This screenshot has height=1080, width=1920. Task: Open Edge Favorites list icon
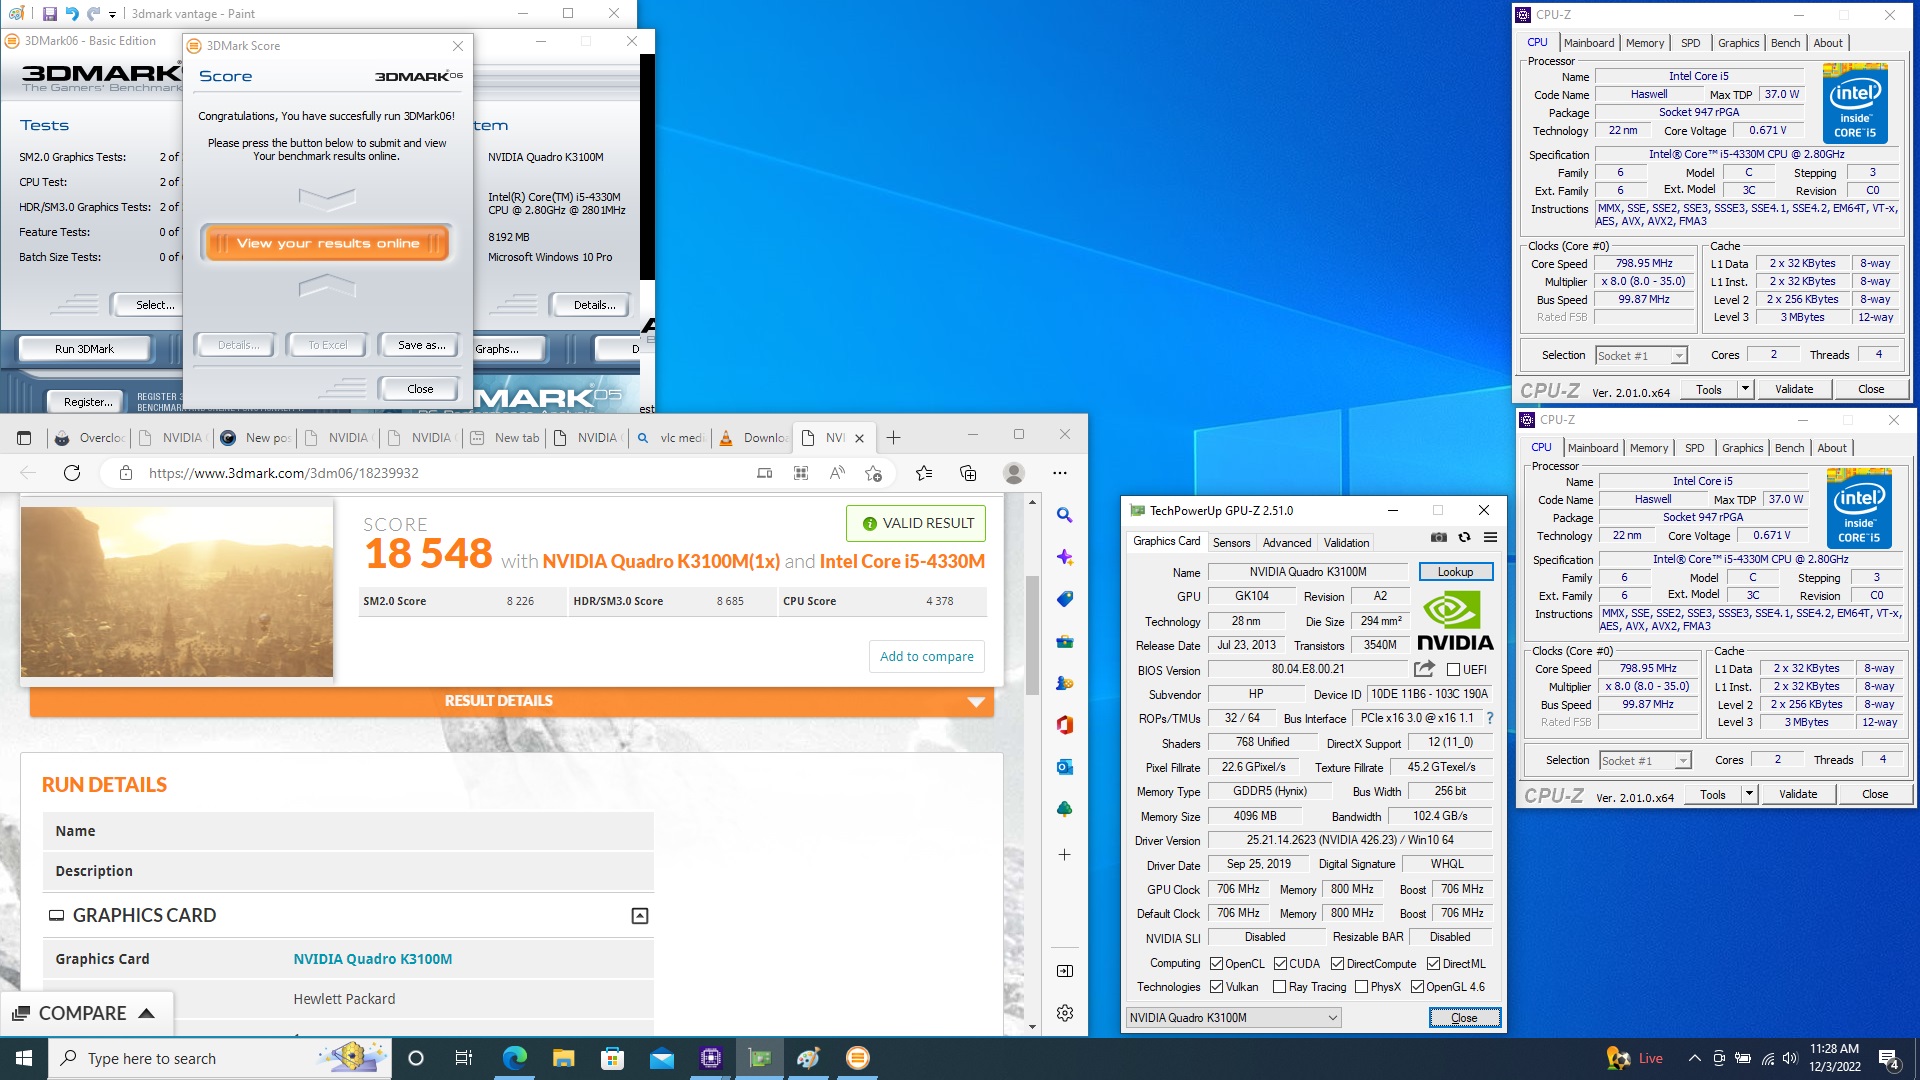click(x=924, y=473)
